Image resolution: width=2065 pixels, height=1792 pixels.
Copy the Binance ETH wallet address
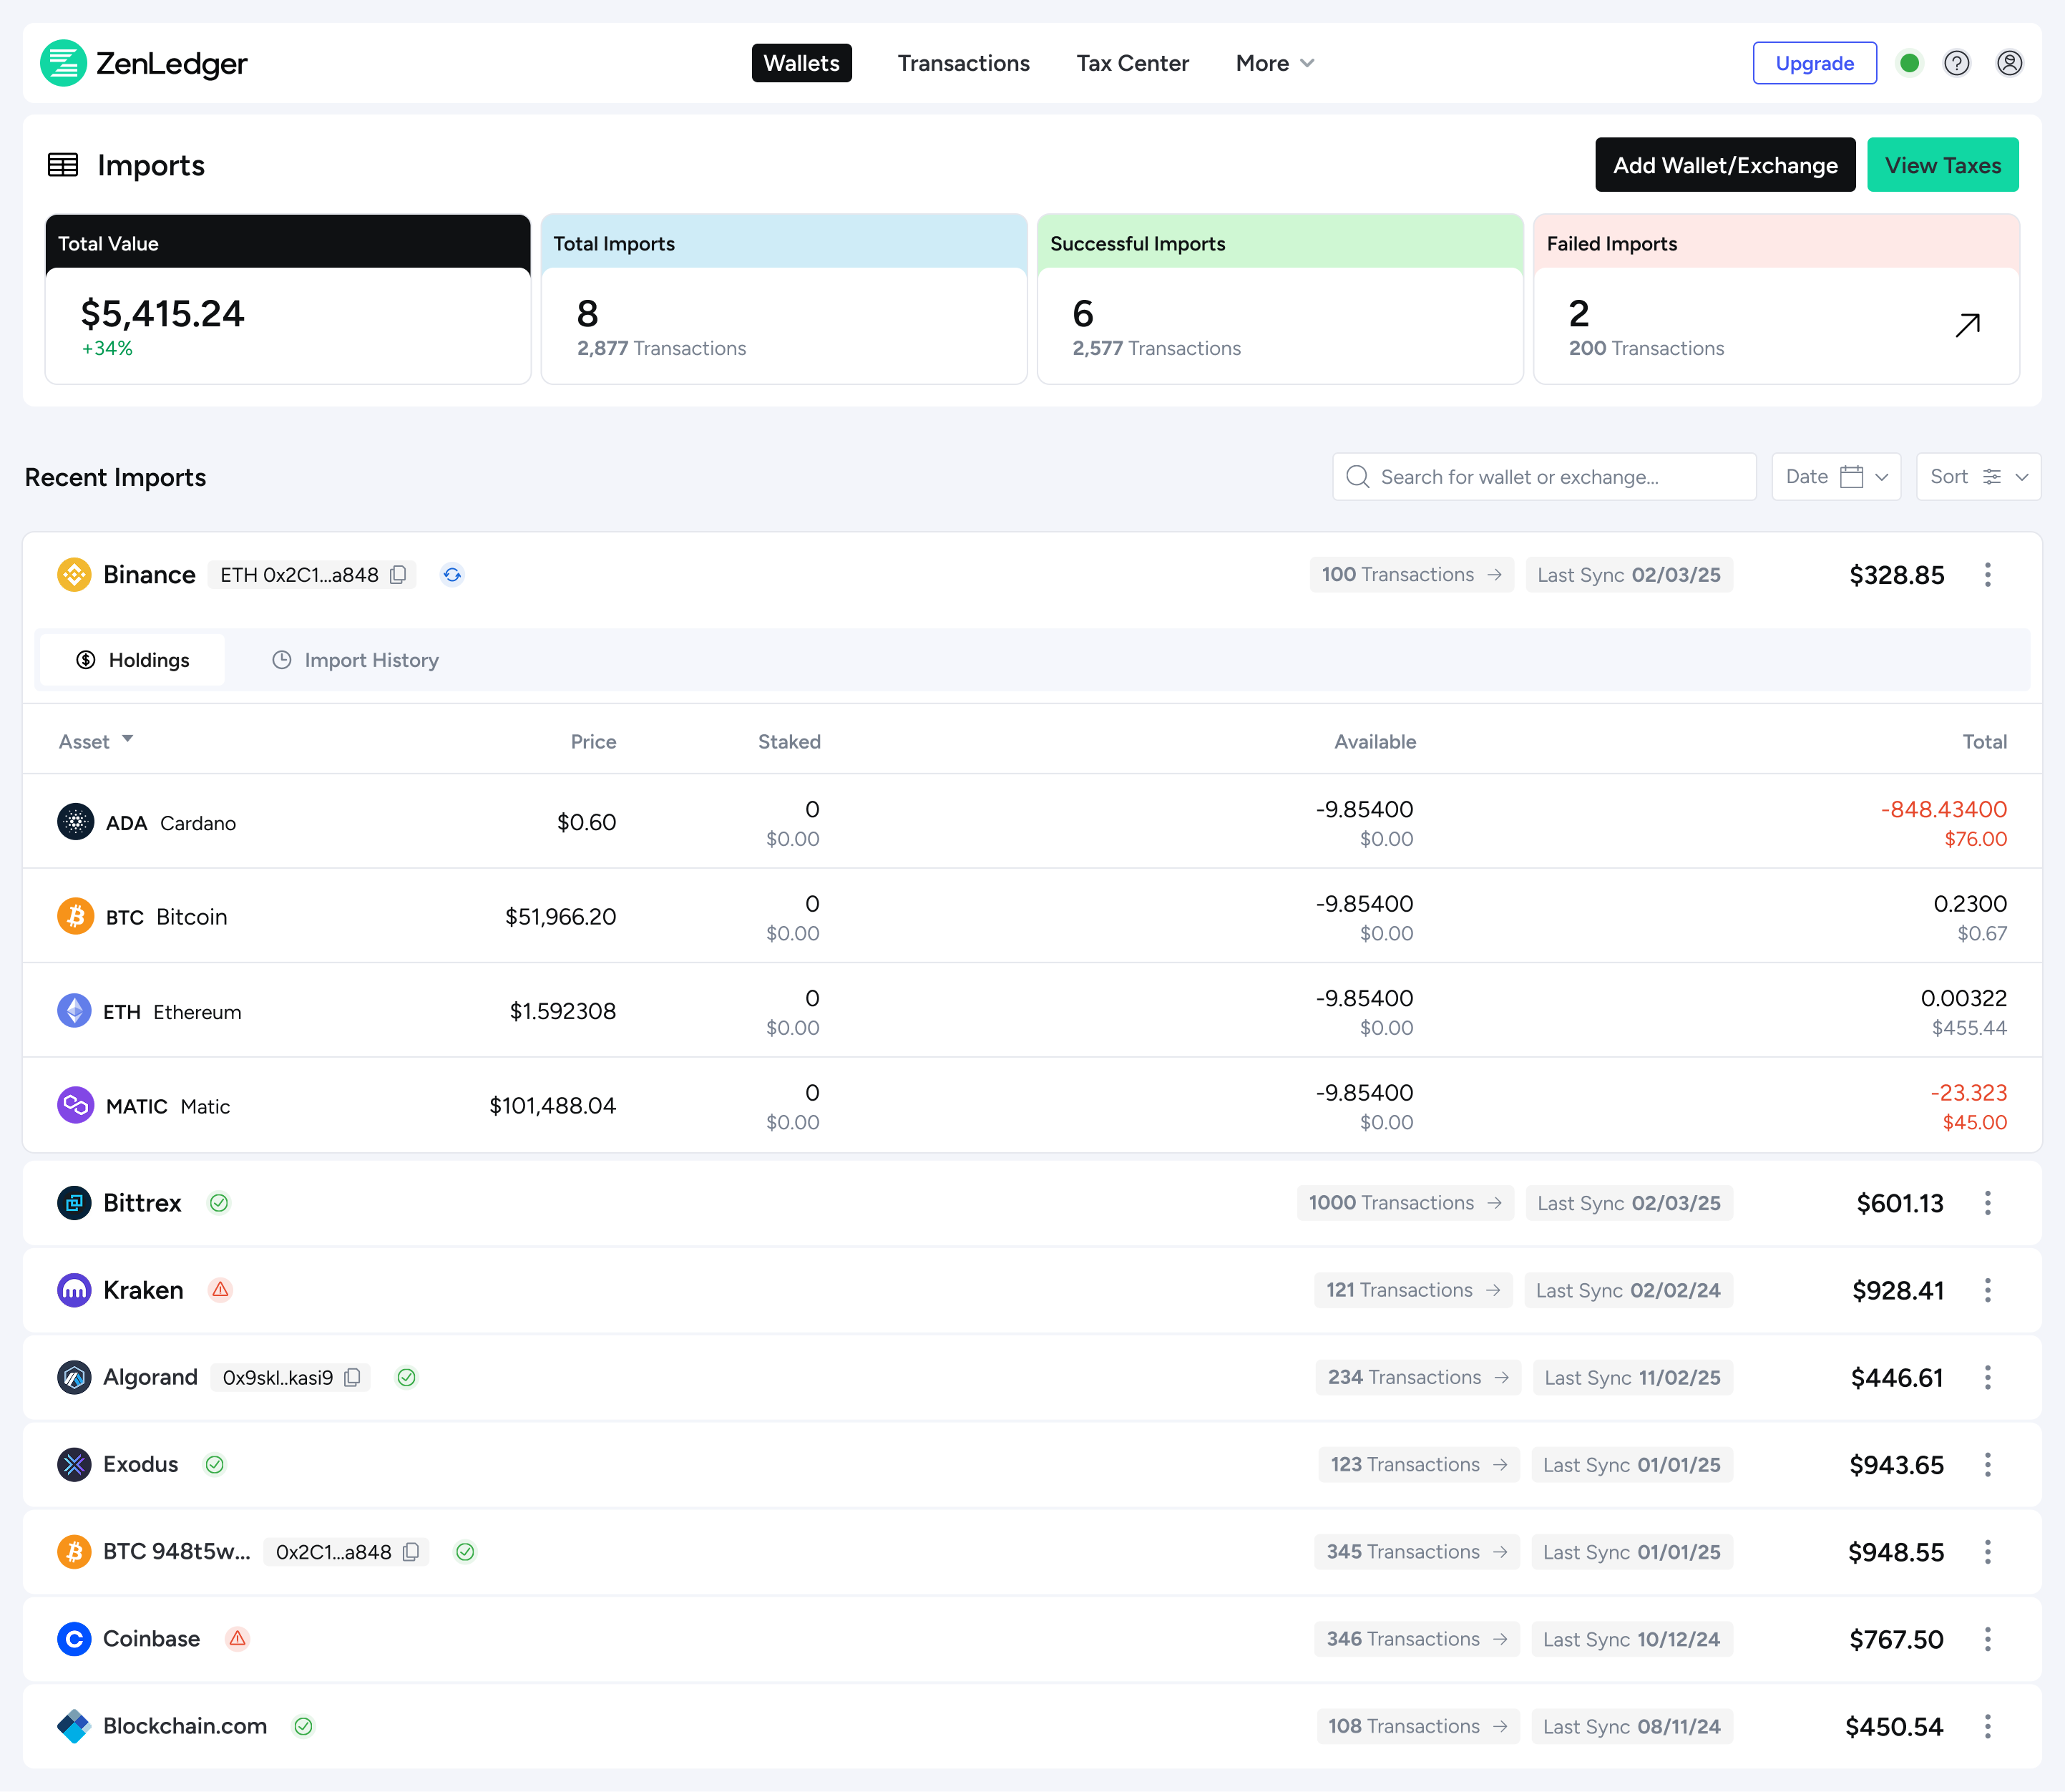tap(398, 575)
